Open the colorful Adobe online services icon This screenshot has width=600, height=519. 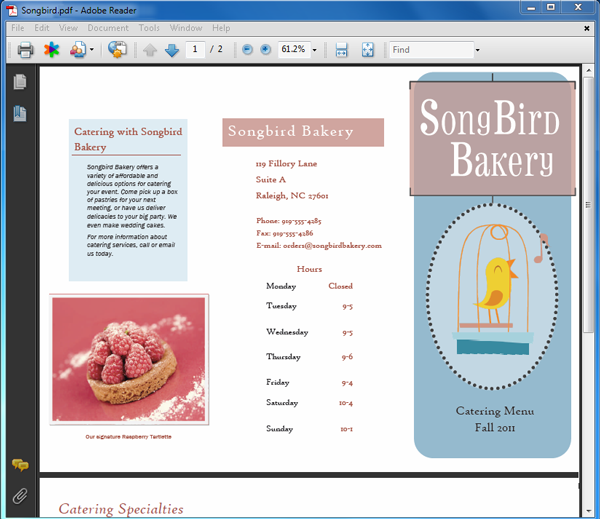pyautogui.click(x=52, y=50)
